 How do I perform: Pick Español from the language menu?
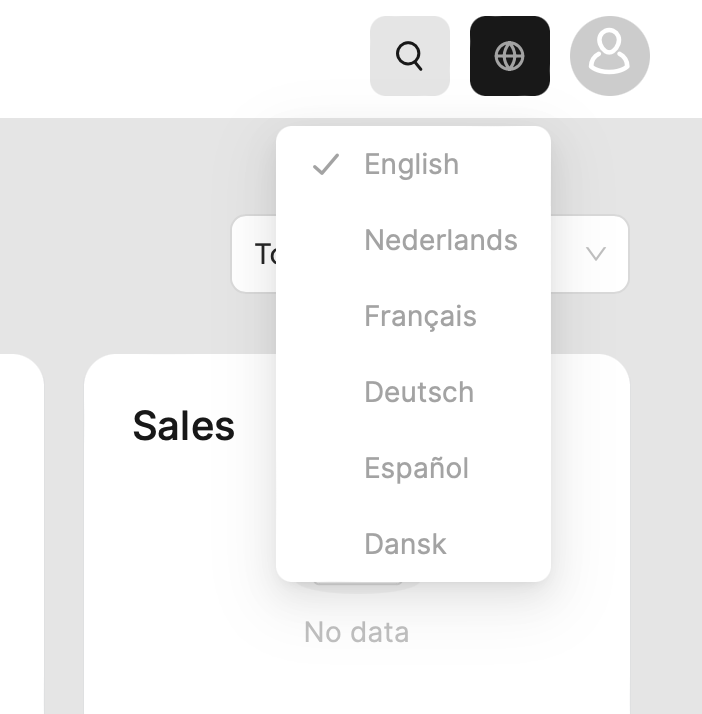pyautogui.click(x=416, y=469)
